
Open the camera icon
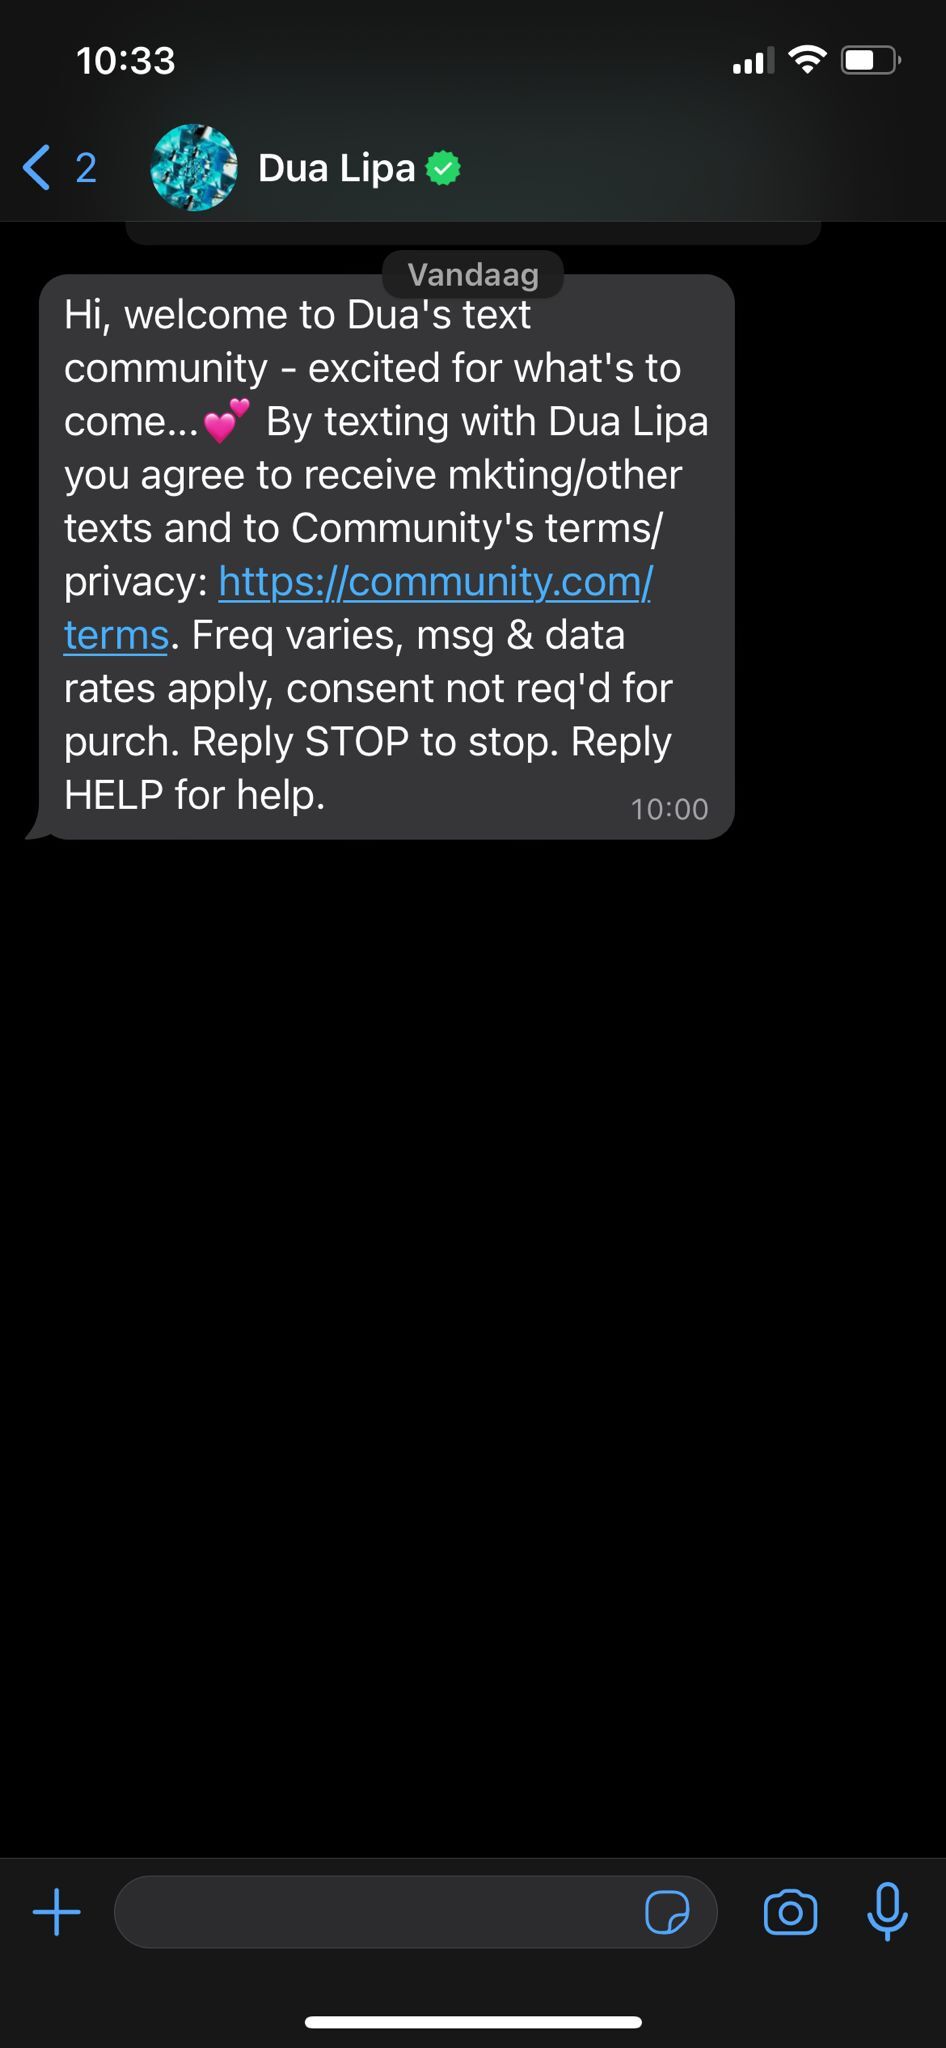790,1913
